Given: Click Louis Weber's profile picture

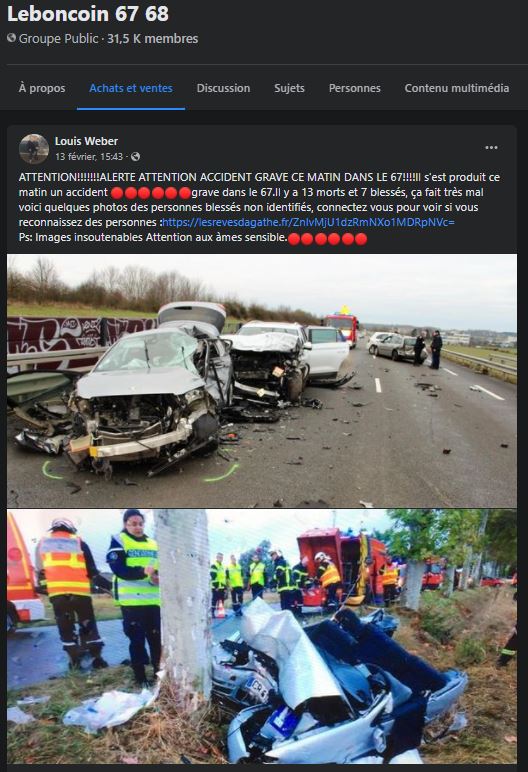Looking at the screenshot, I should click(33, 149).
